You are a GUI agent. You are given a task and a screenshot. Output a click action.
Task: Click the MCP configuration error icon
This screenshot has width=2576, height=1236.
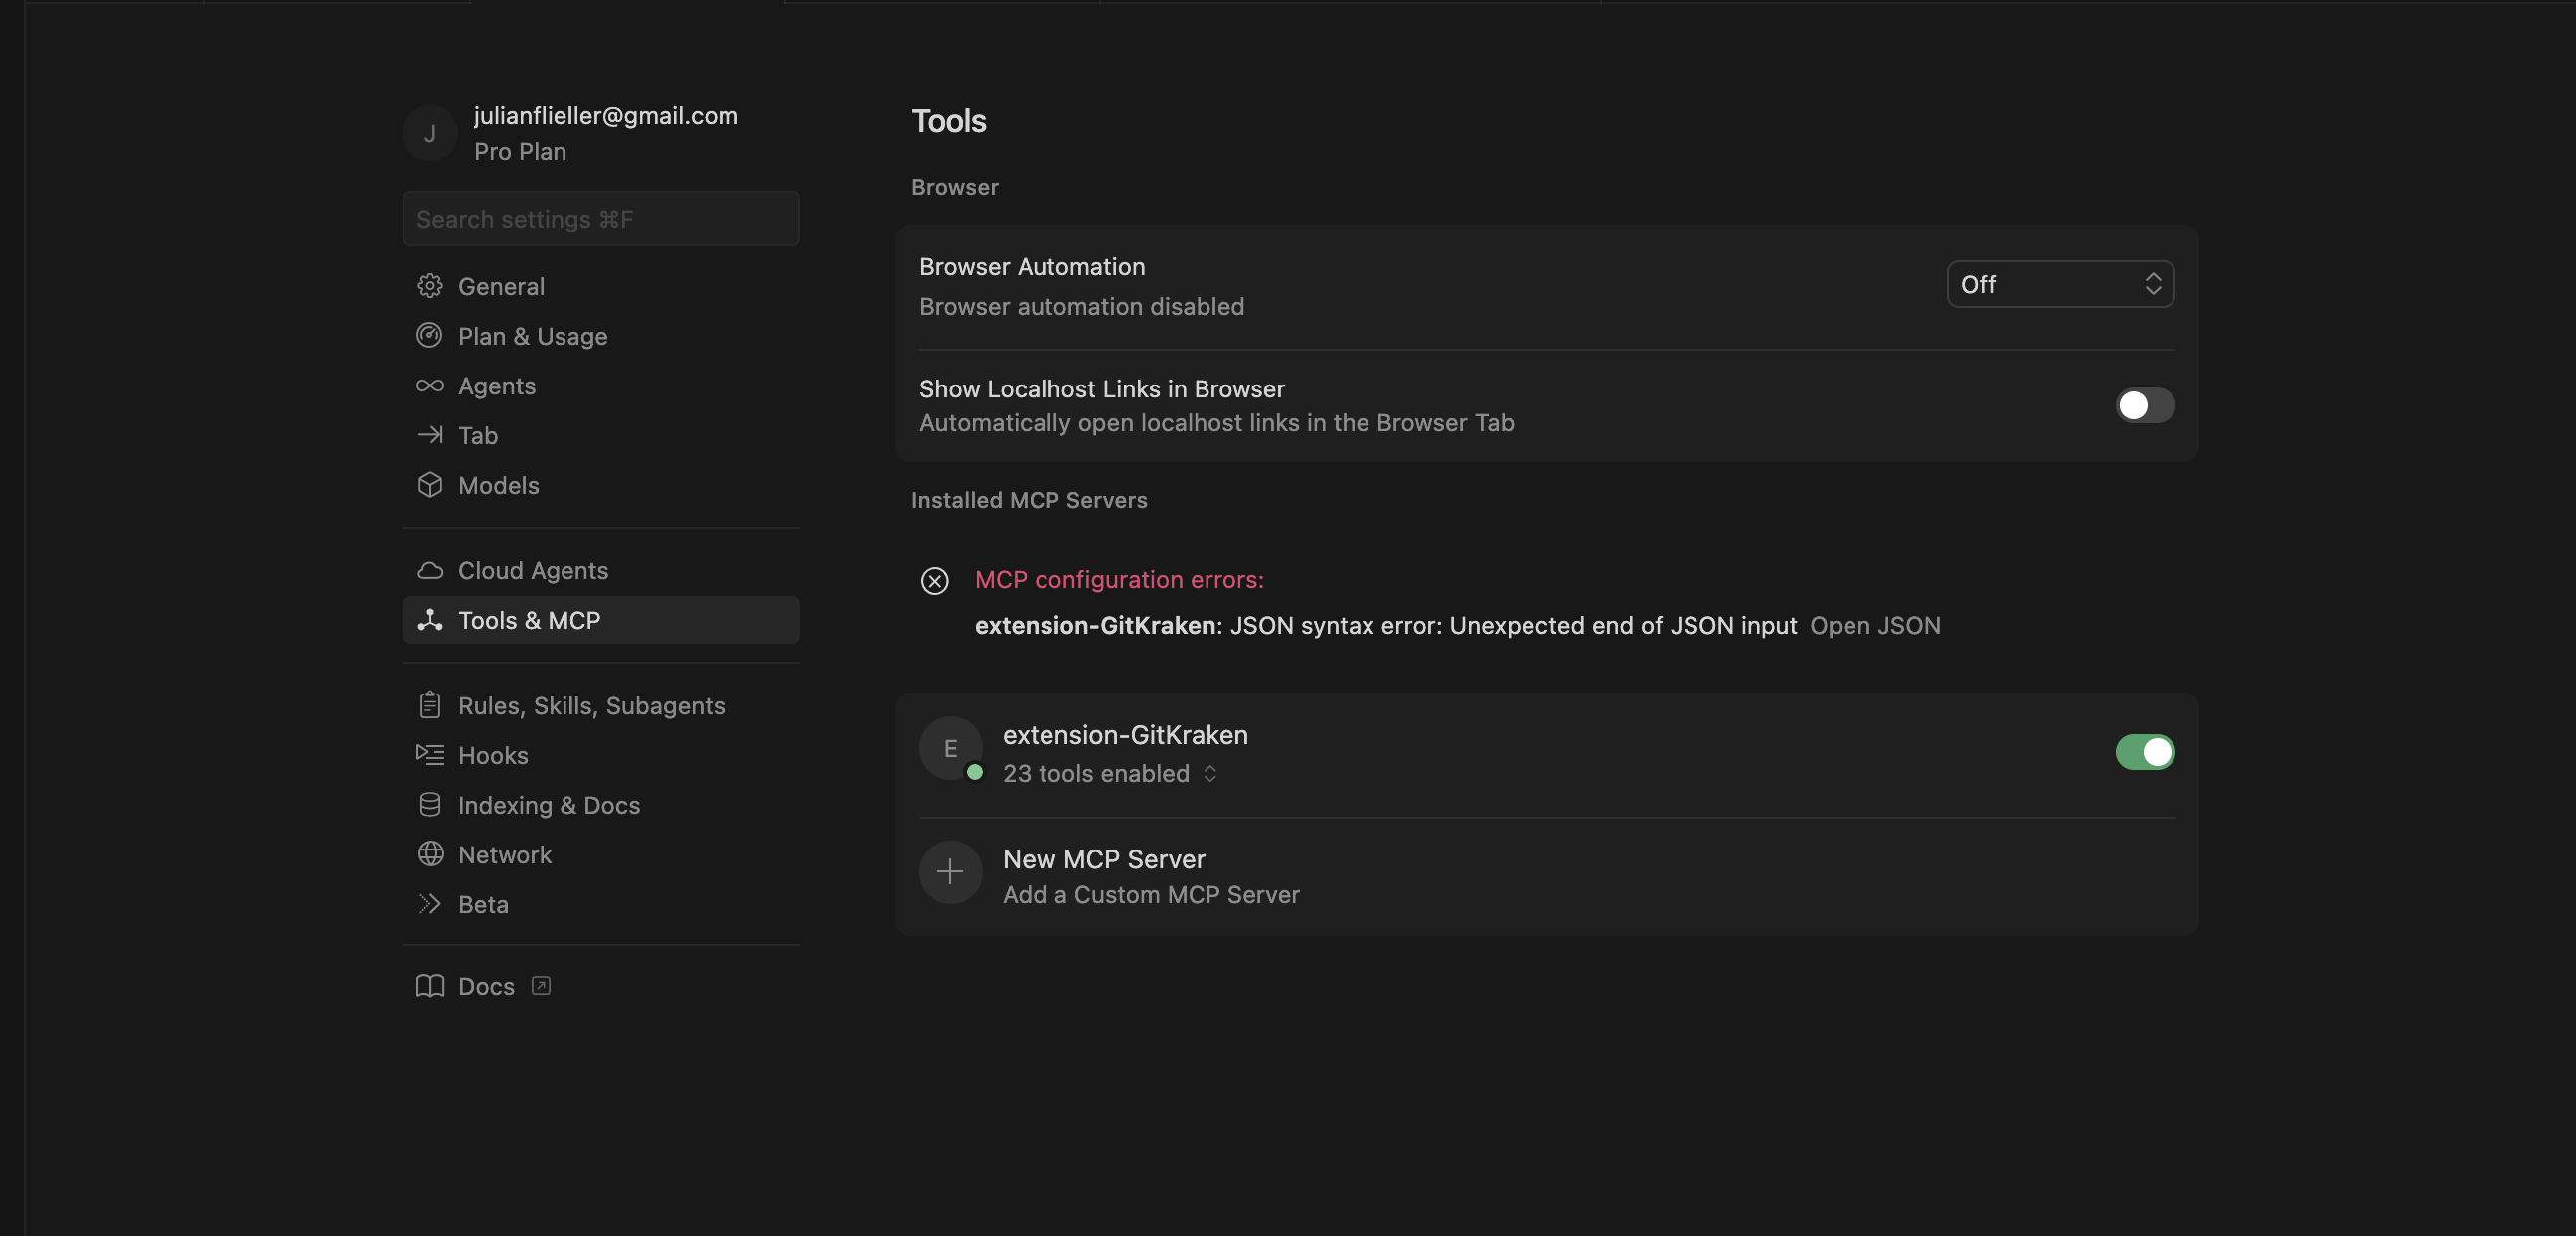[x=935, y=582]
